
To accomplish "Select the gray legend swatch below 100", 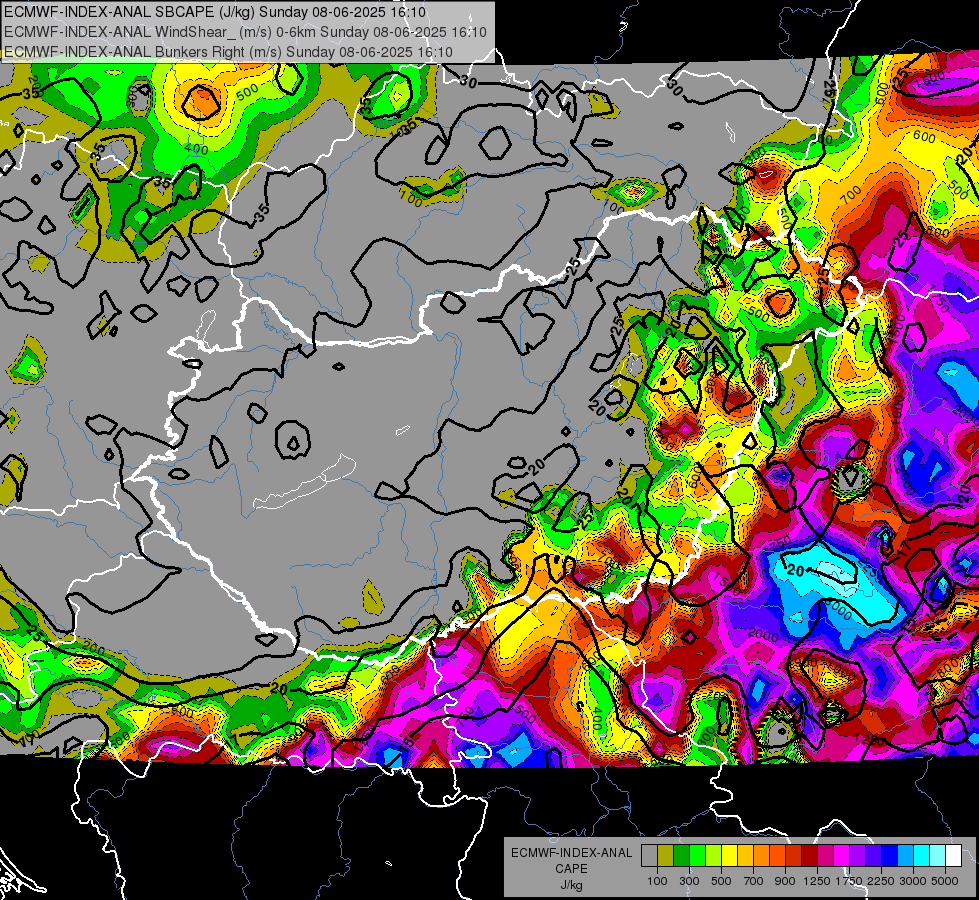I will click(x=649, y=856).
